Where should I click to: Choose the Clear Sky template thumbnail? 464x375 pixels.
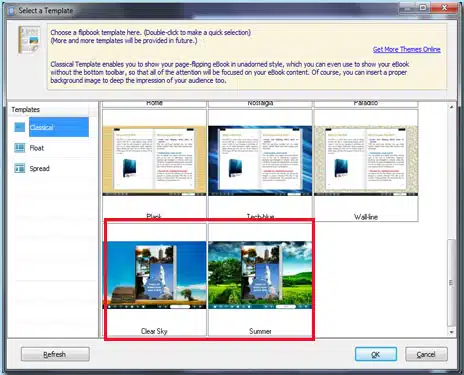[154, 275]
